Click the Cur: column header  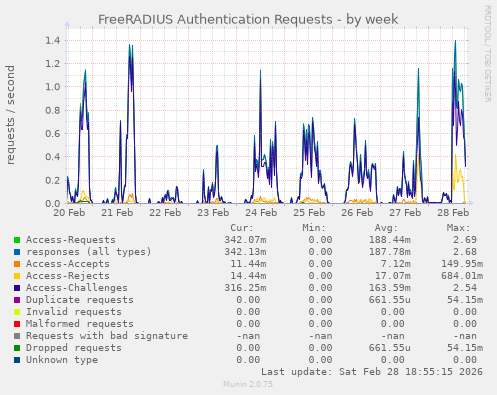point(242,228)
